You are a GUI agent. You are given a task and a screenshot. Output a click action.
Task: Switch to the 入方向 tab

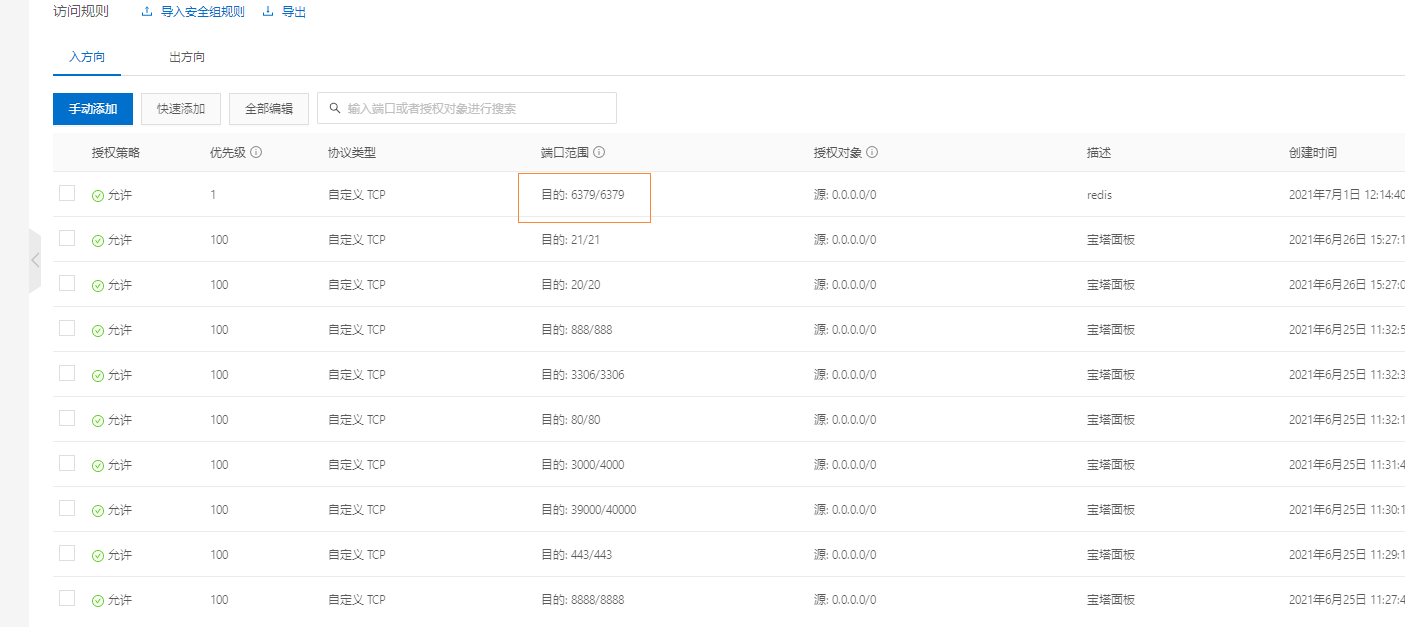87,57
